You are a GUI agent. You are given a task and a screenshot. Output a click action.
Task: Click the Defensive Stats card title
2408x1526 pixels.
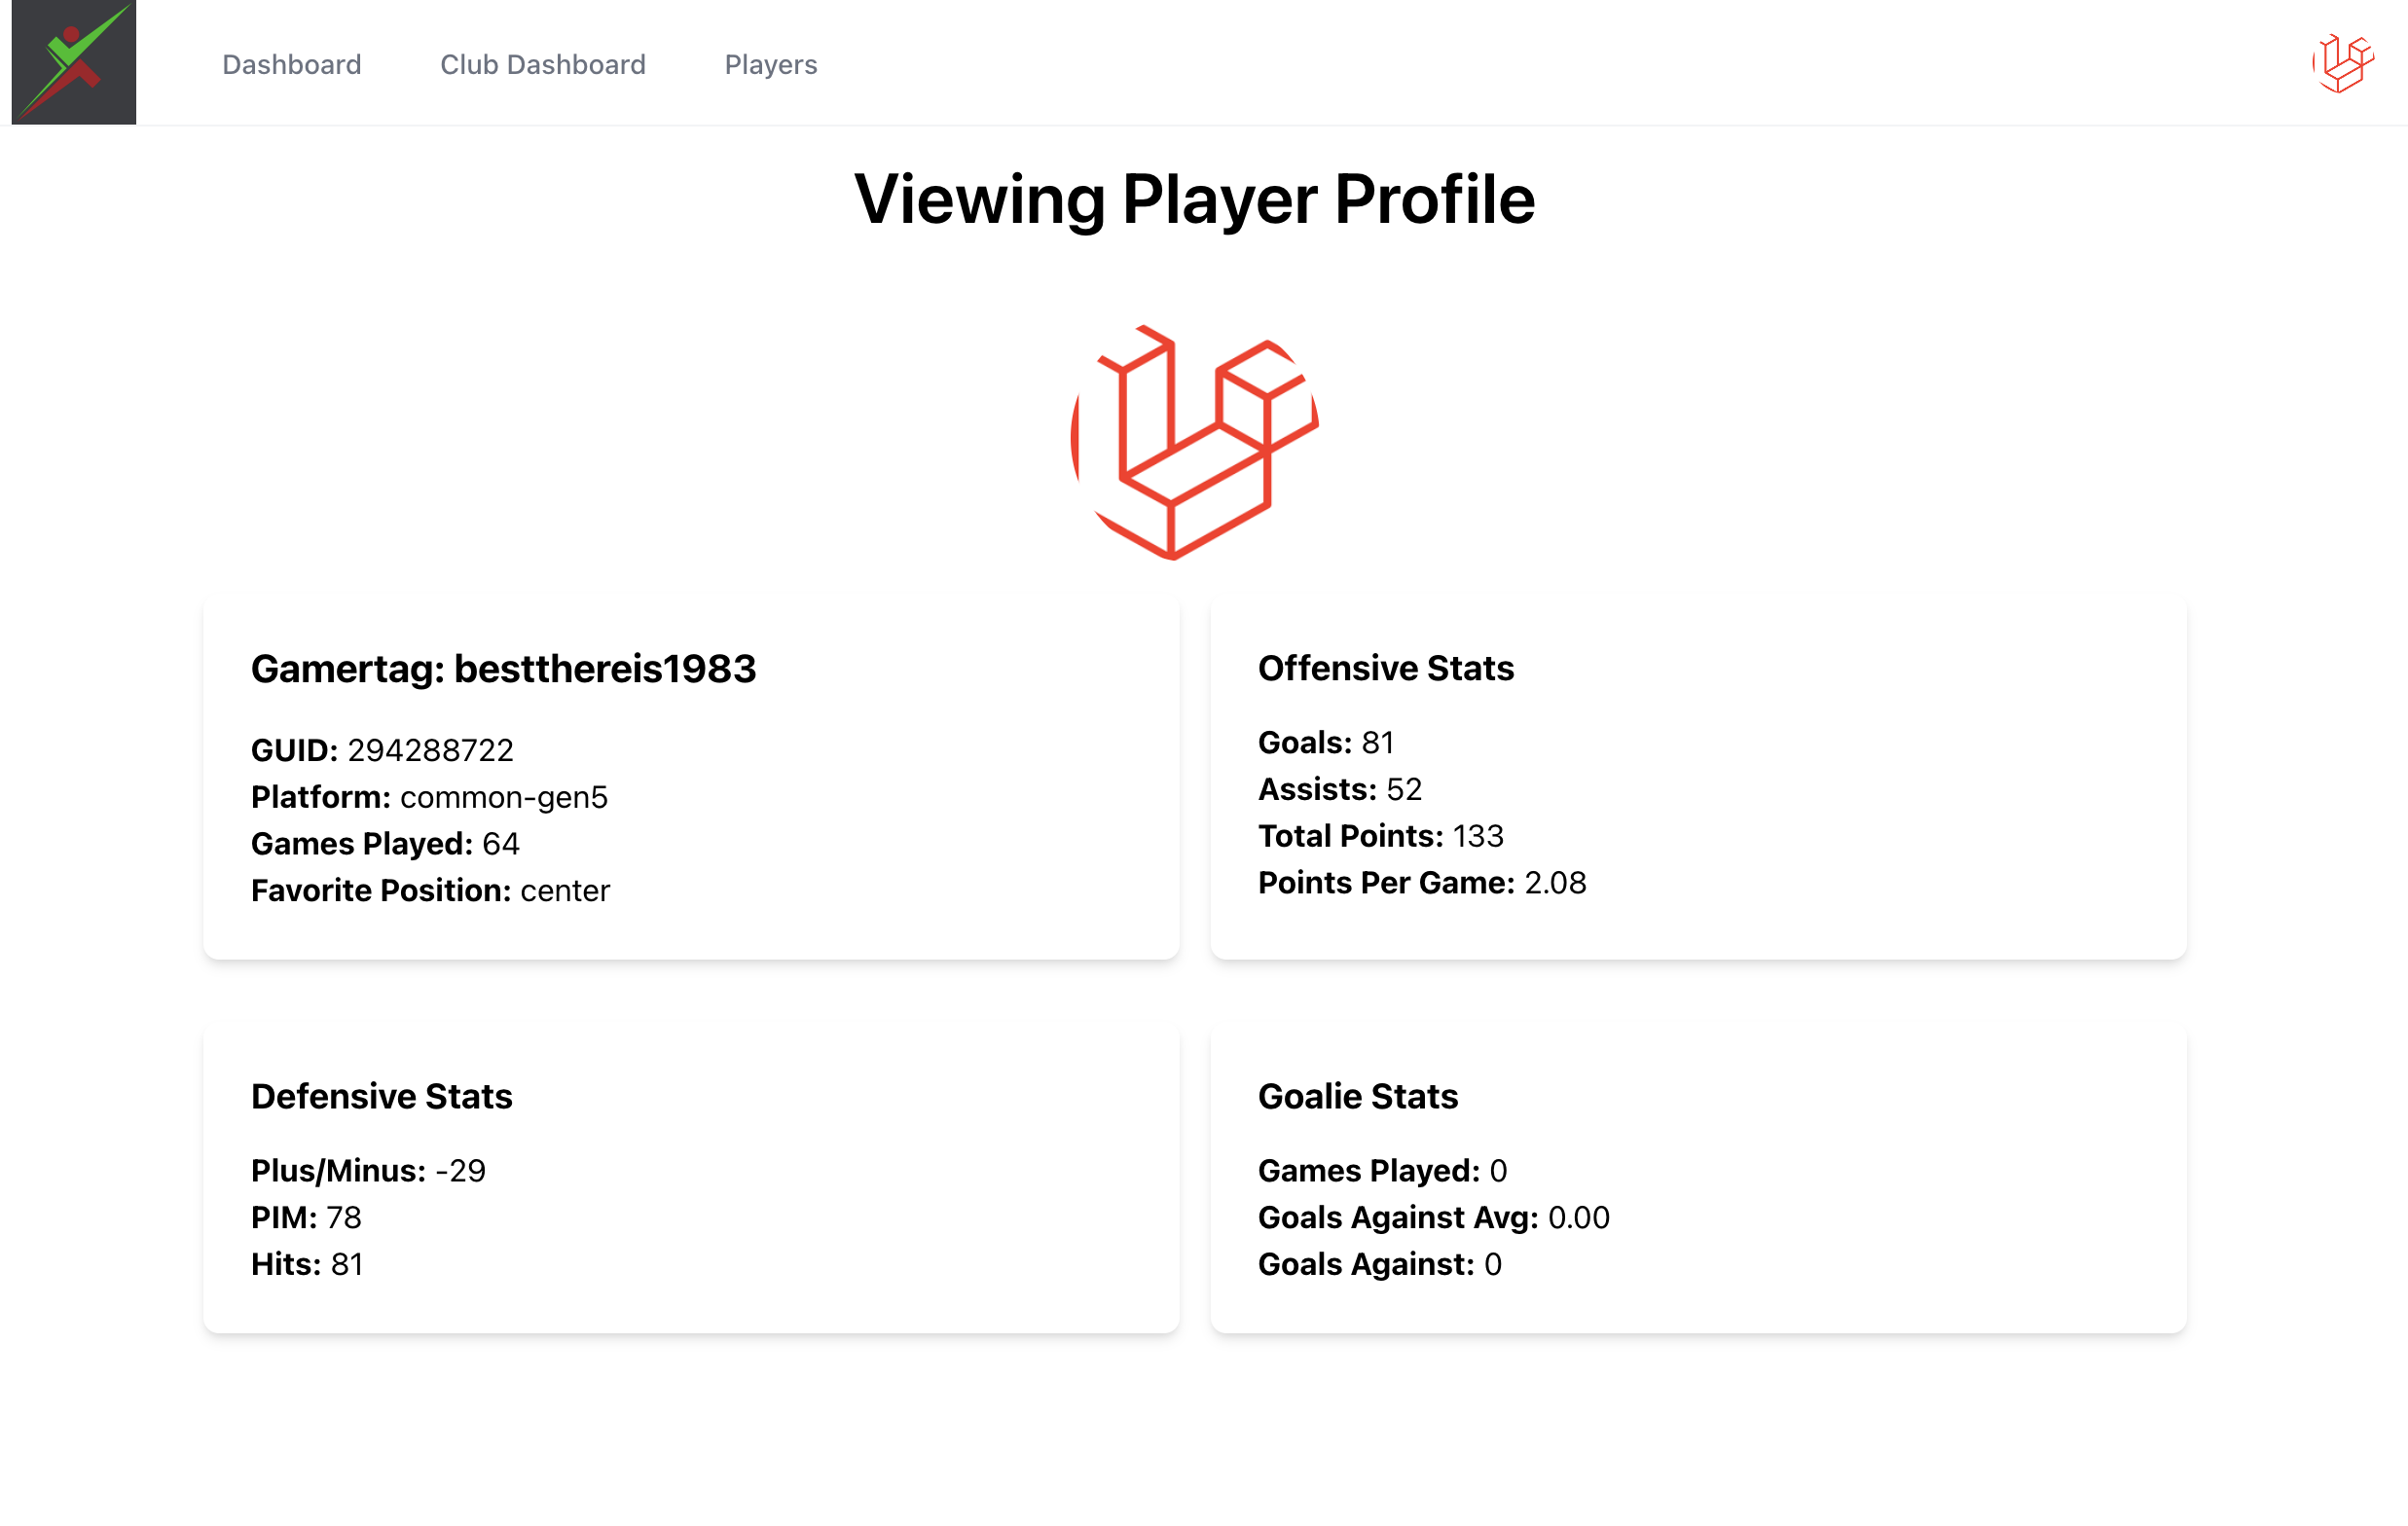pos(381,1096)
